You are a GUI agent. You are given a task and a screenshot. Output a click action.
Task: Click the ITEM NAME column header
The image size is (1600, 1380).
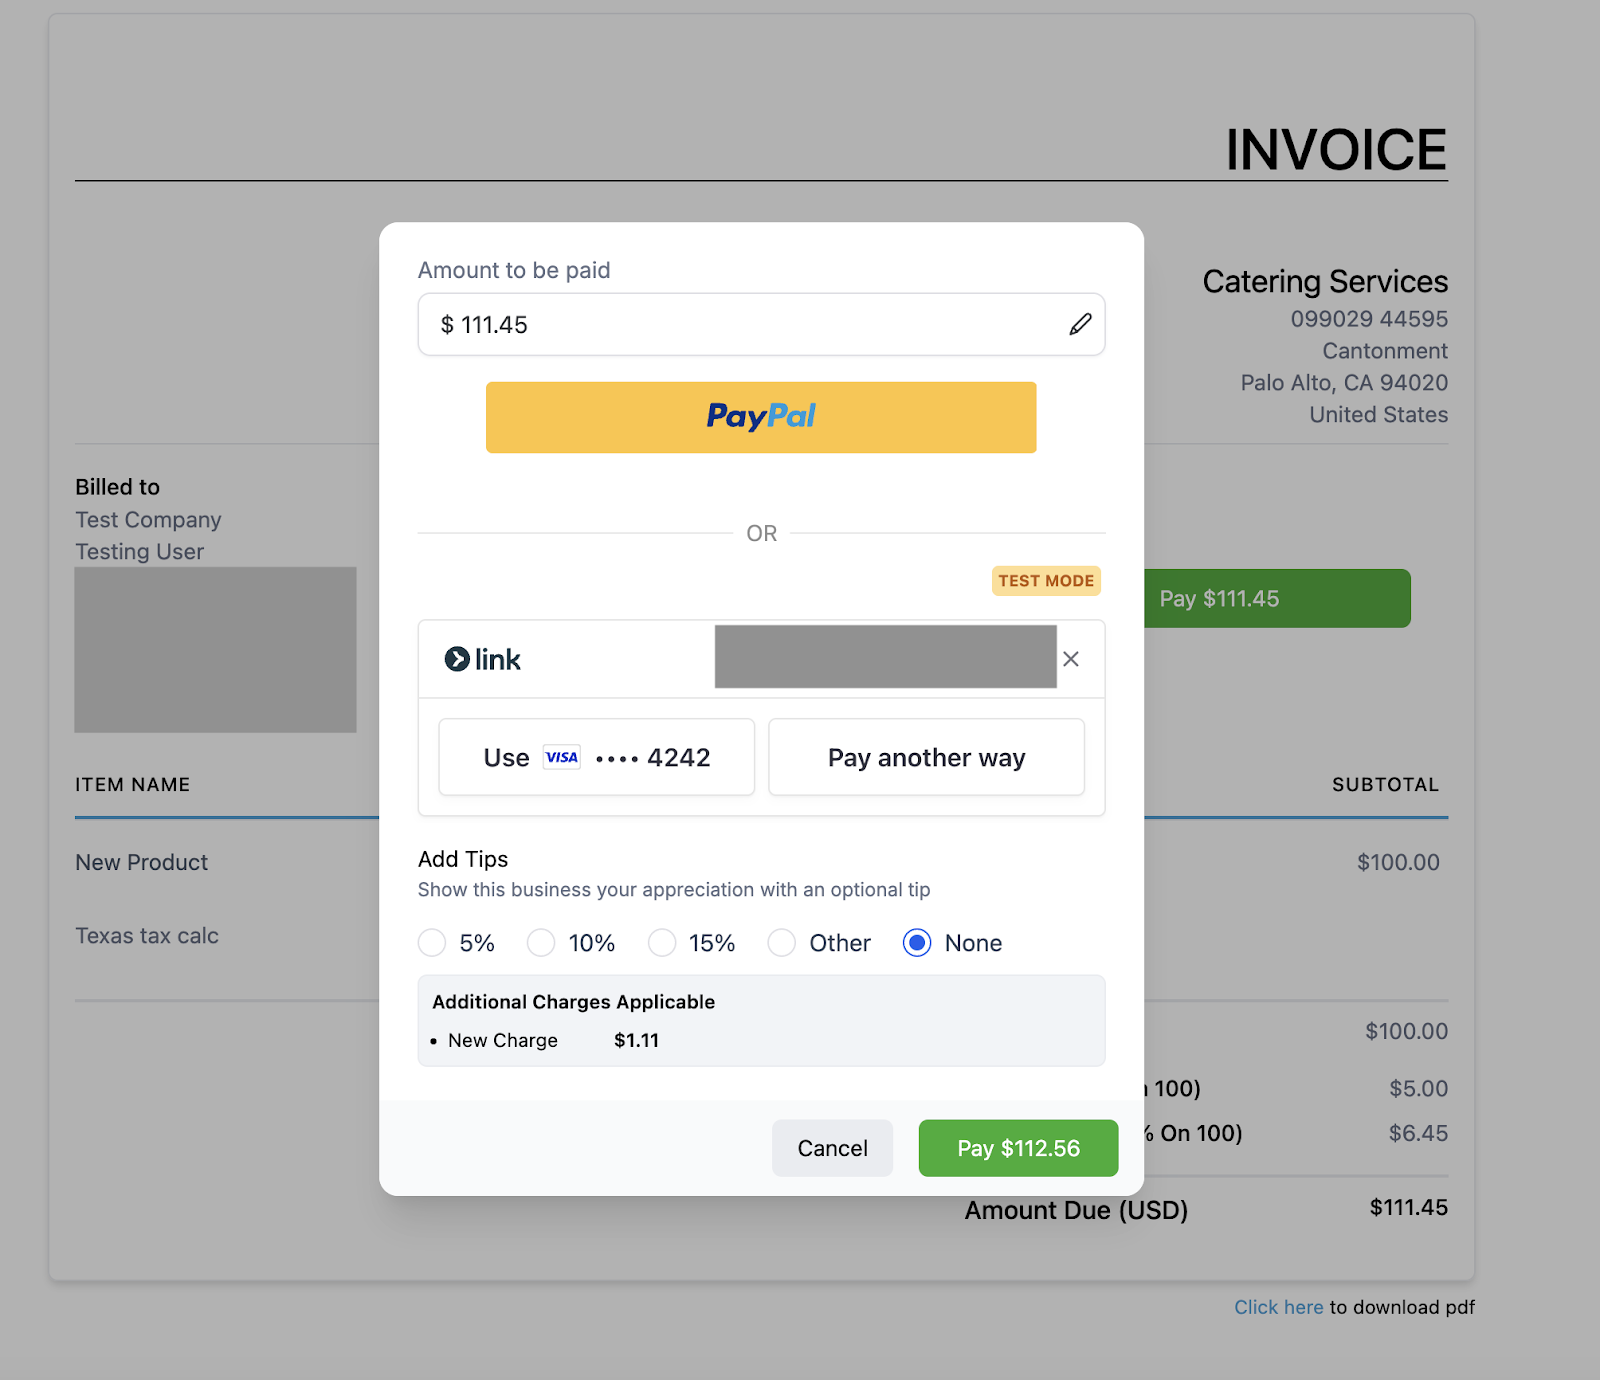coord(132,785)
